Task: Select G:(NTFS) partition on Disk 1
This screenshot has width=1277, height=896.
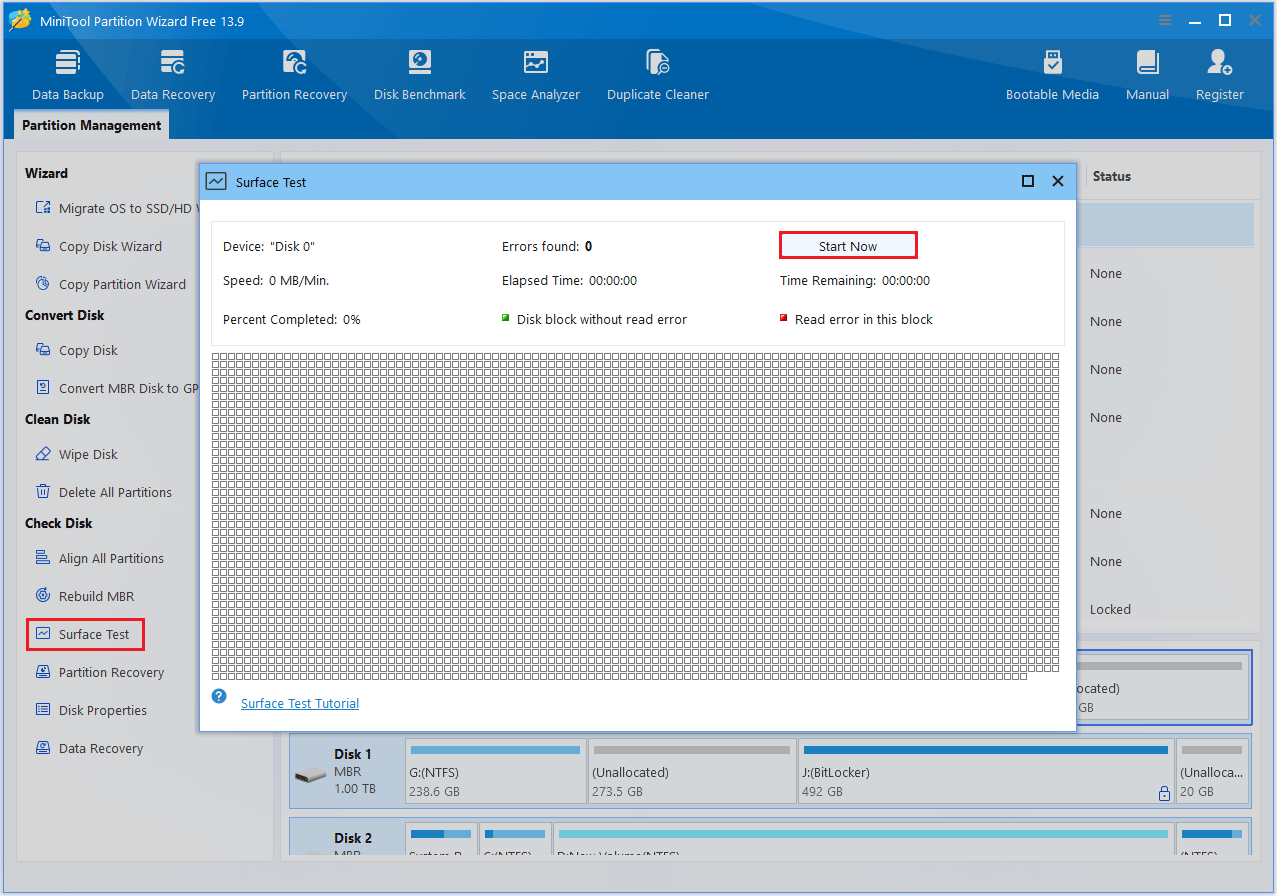Action: [496, 772]
